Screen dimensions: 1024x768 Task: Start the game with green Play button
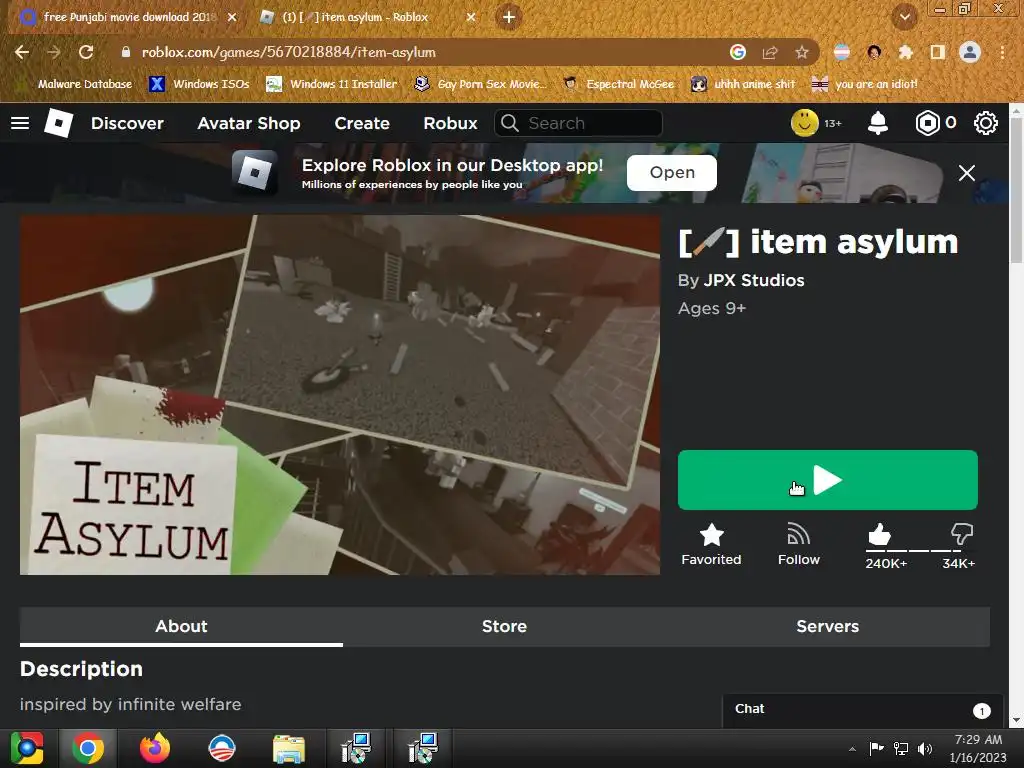(x=827, y=480)
